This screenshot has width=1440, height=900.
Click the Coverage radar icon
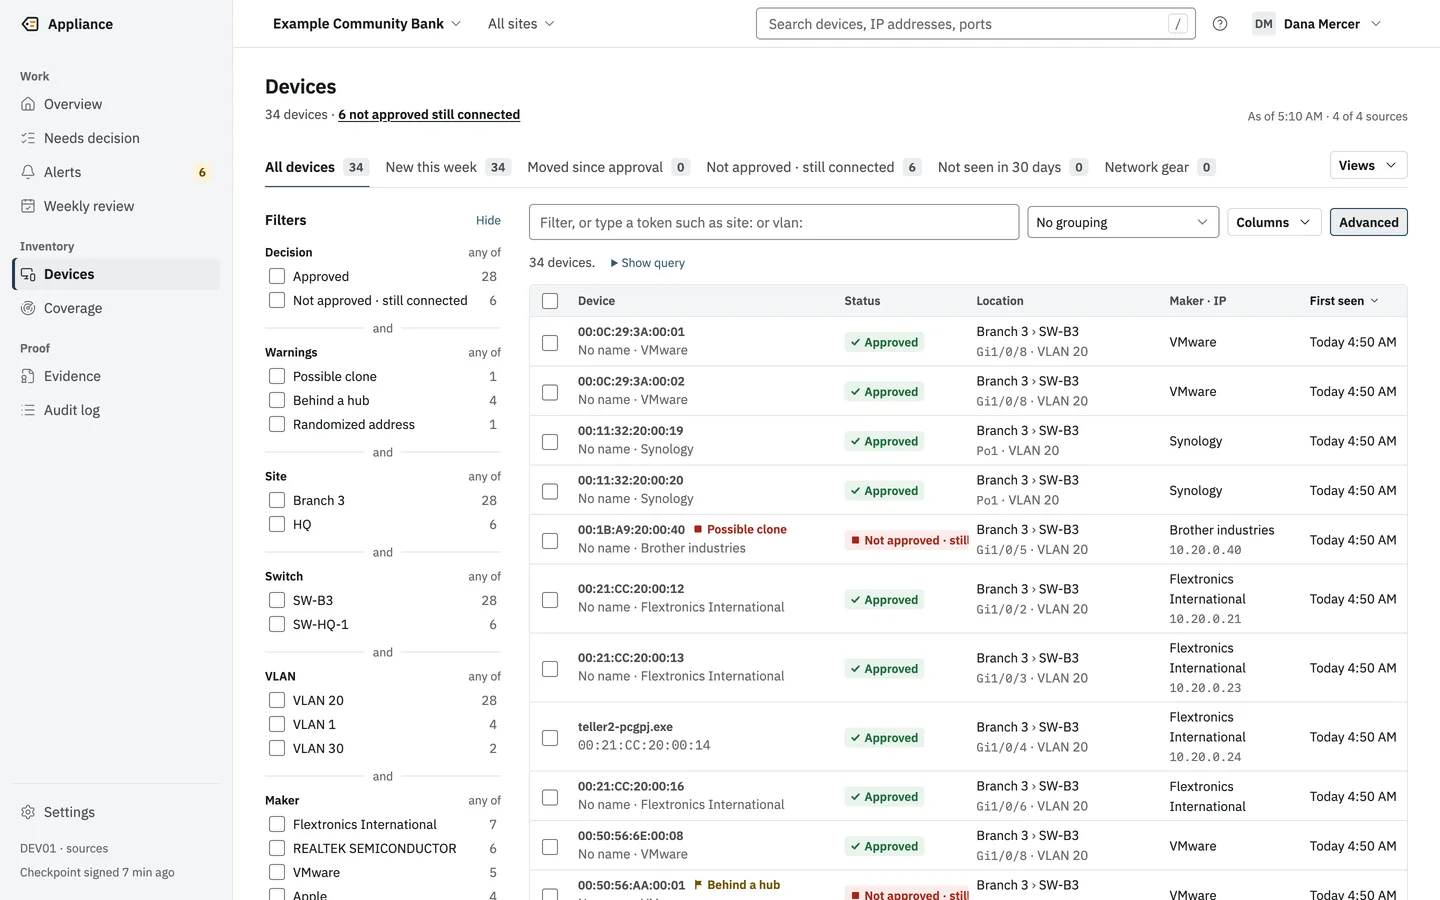[x=28, y=308]
